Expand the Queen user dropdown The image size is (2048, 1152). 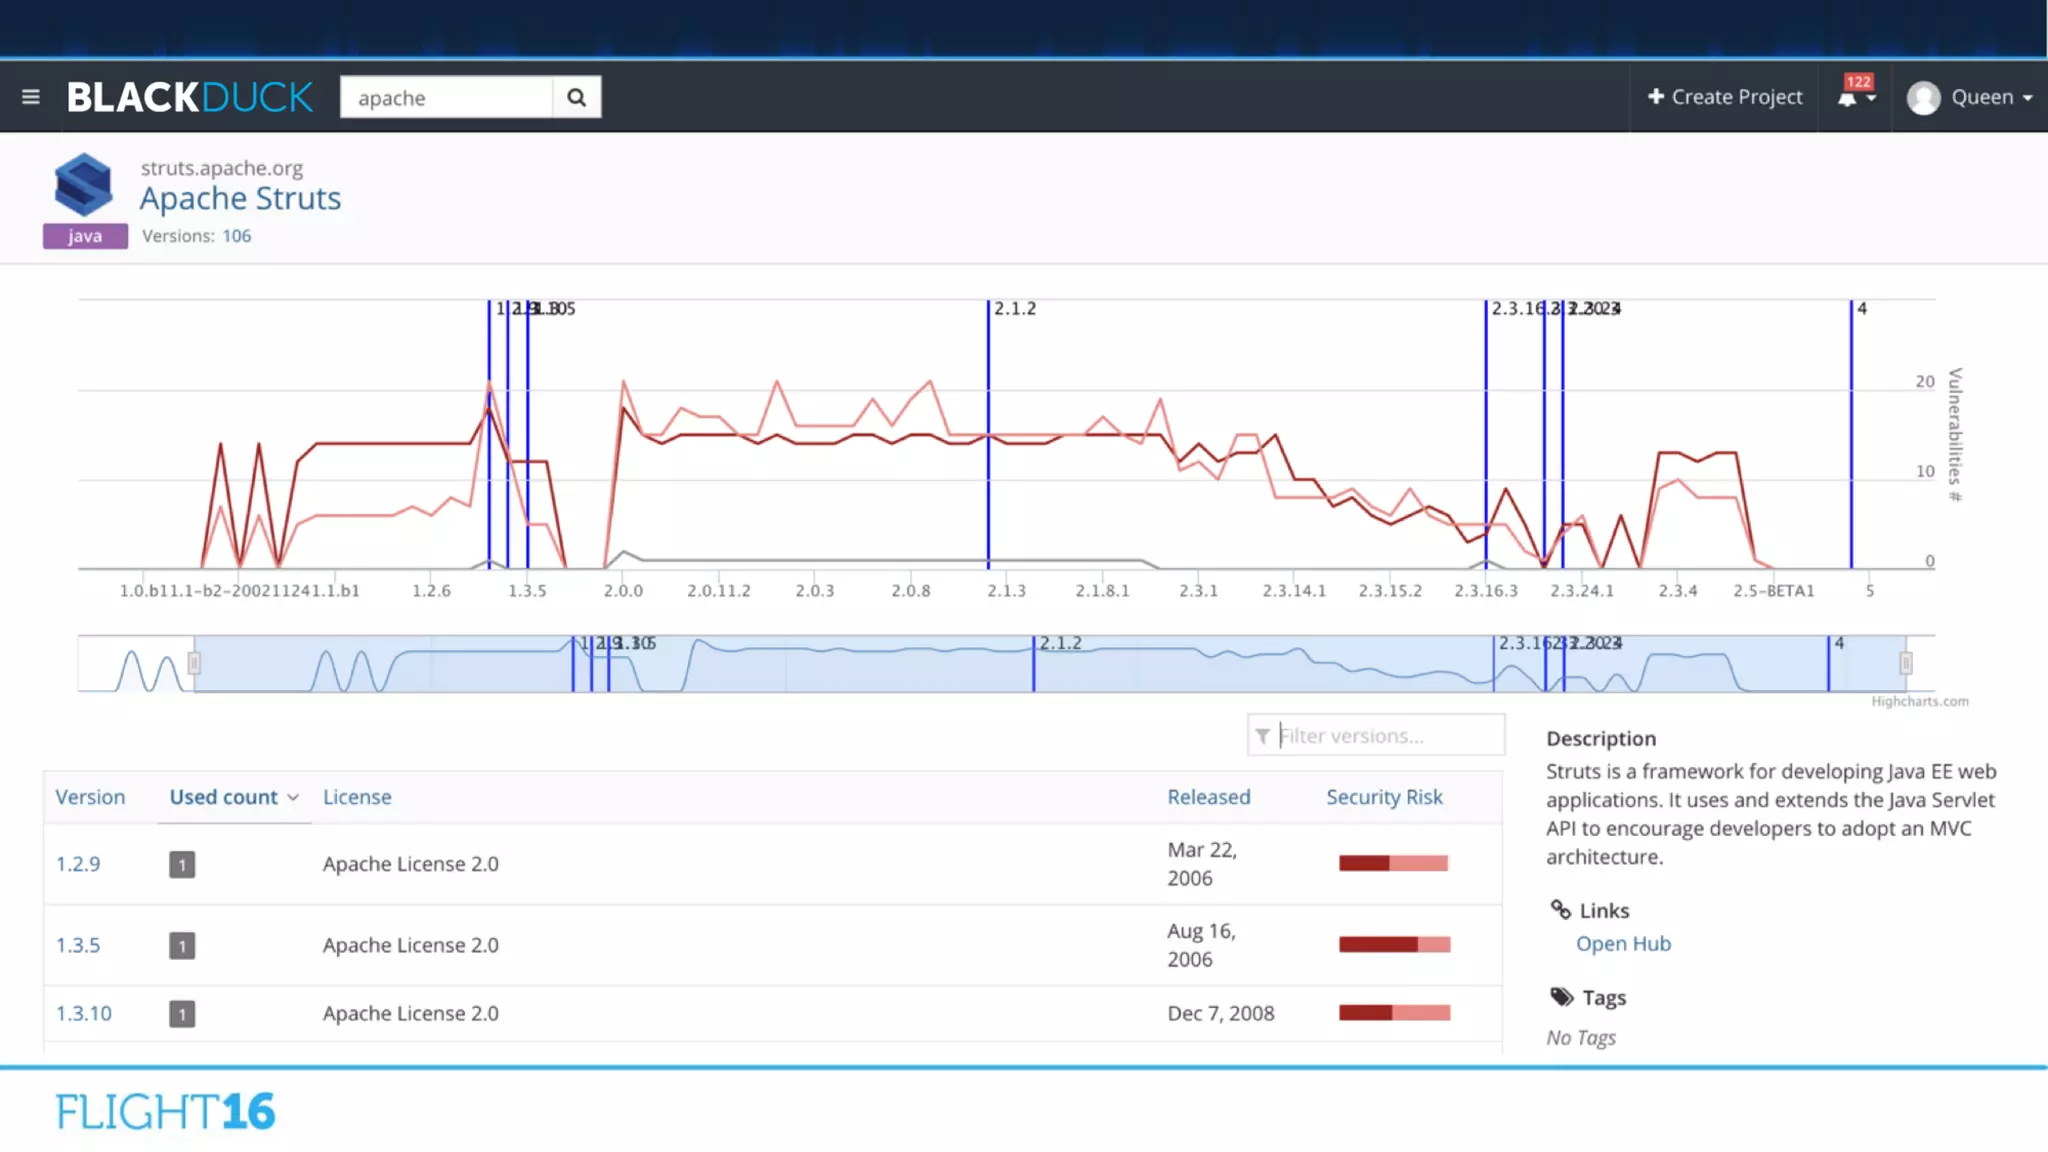[x=2027, y=98]
